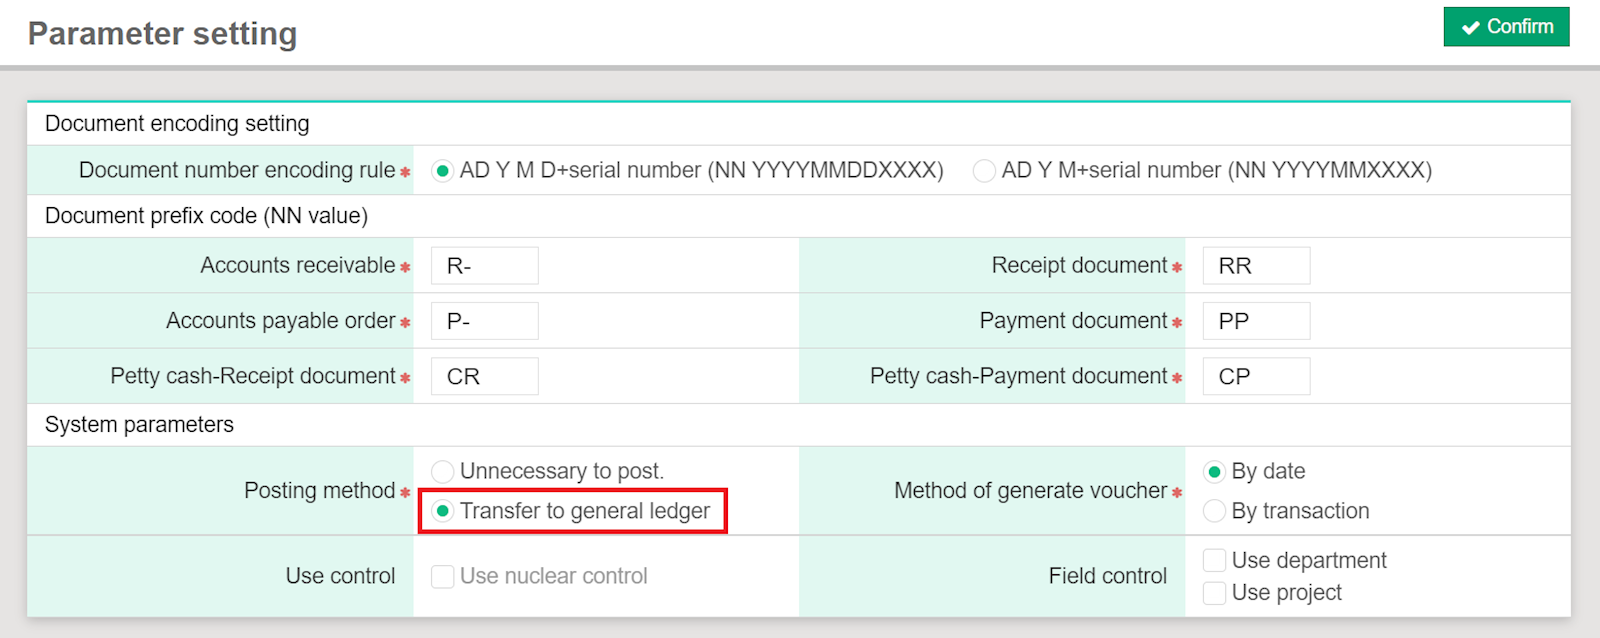Image resolution: width=1600 pixels, height=638 pixels.
Task: Click the Receipt document prefix field
Action: click(x=1256, y=266)
